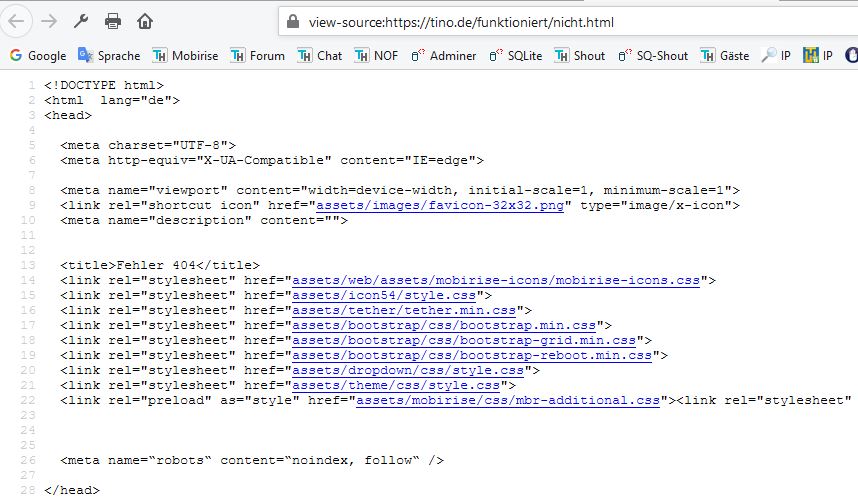Viewport: 858px width, 501px height.
Task: Open the Adminer bookmark
Action: tap(444, 56)
